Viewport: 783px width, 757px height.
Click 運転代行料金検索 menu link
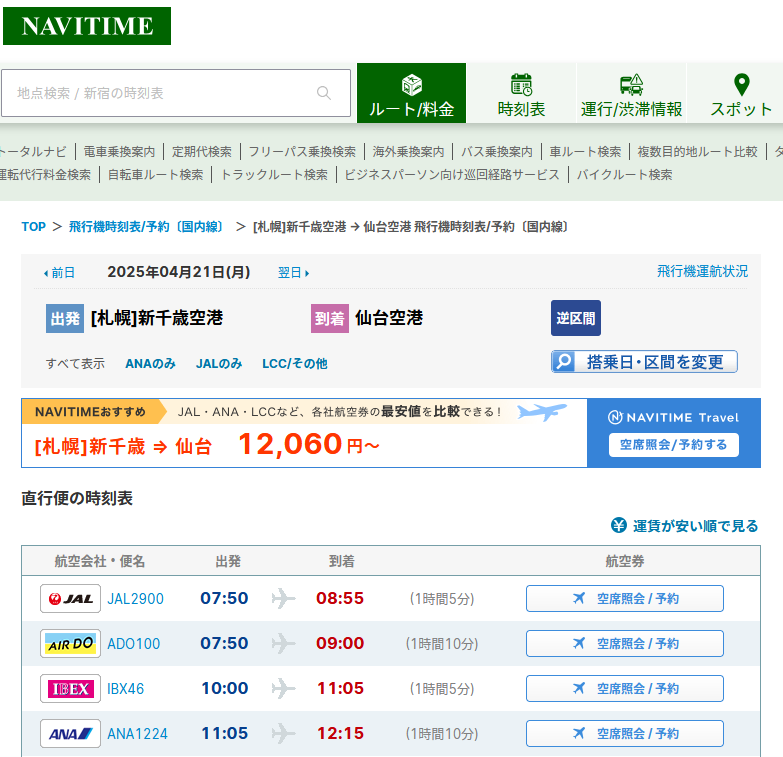(45, 174)
